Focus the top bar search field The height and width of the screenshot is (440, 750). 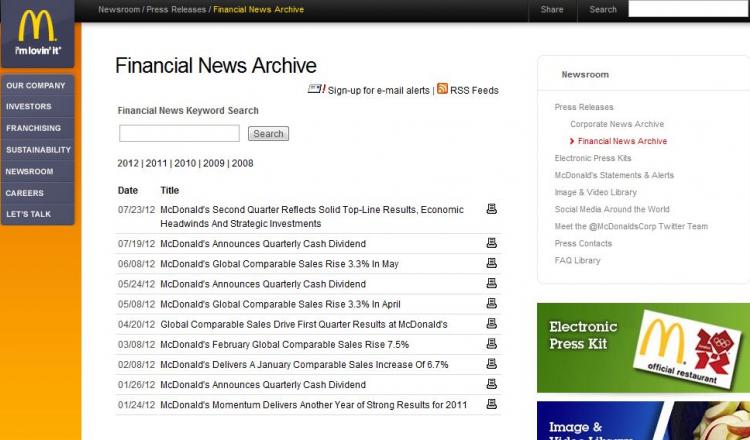pos(689,9)
